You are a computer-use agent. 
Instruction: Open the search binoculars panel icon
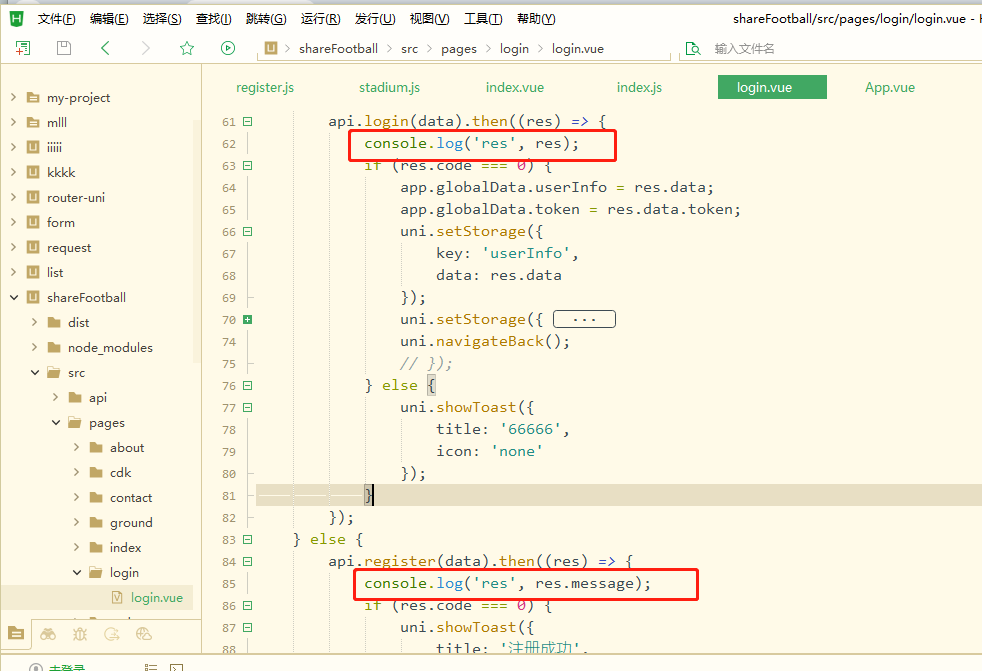coord(48,633)
